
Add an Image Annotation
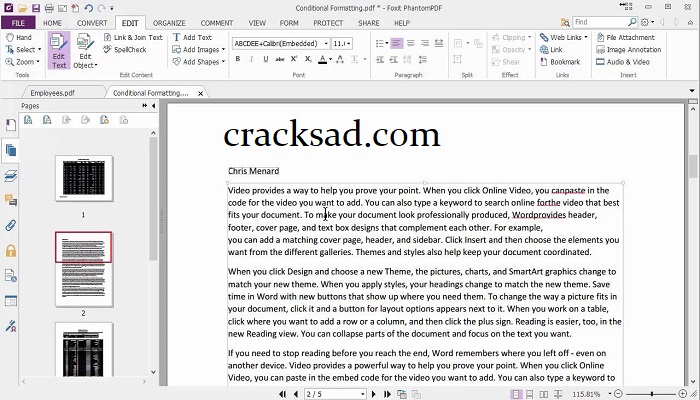pos(629,50)
